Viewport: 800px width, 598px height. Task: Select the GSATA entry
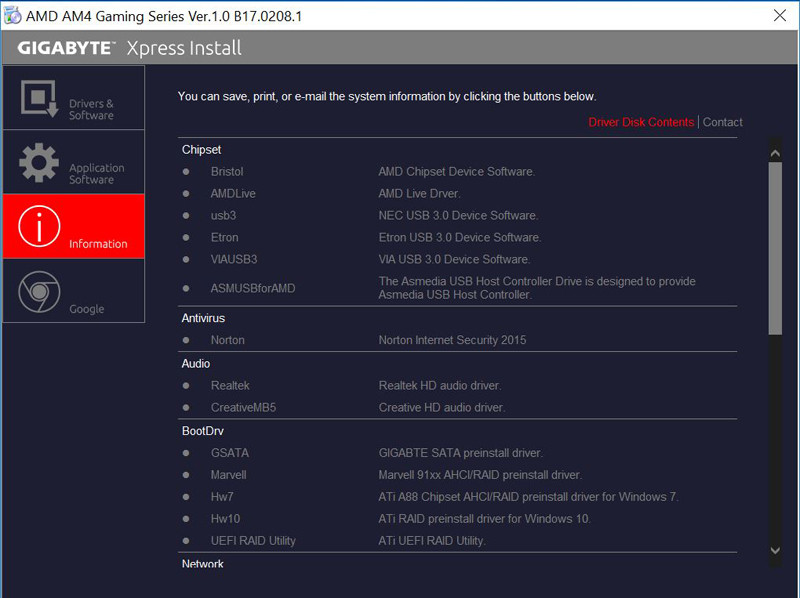coord(230,453)
